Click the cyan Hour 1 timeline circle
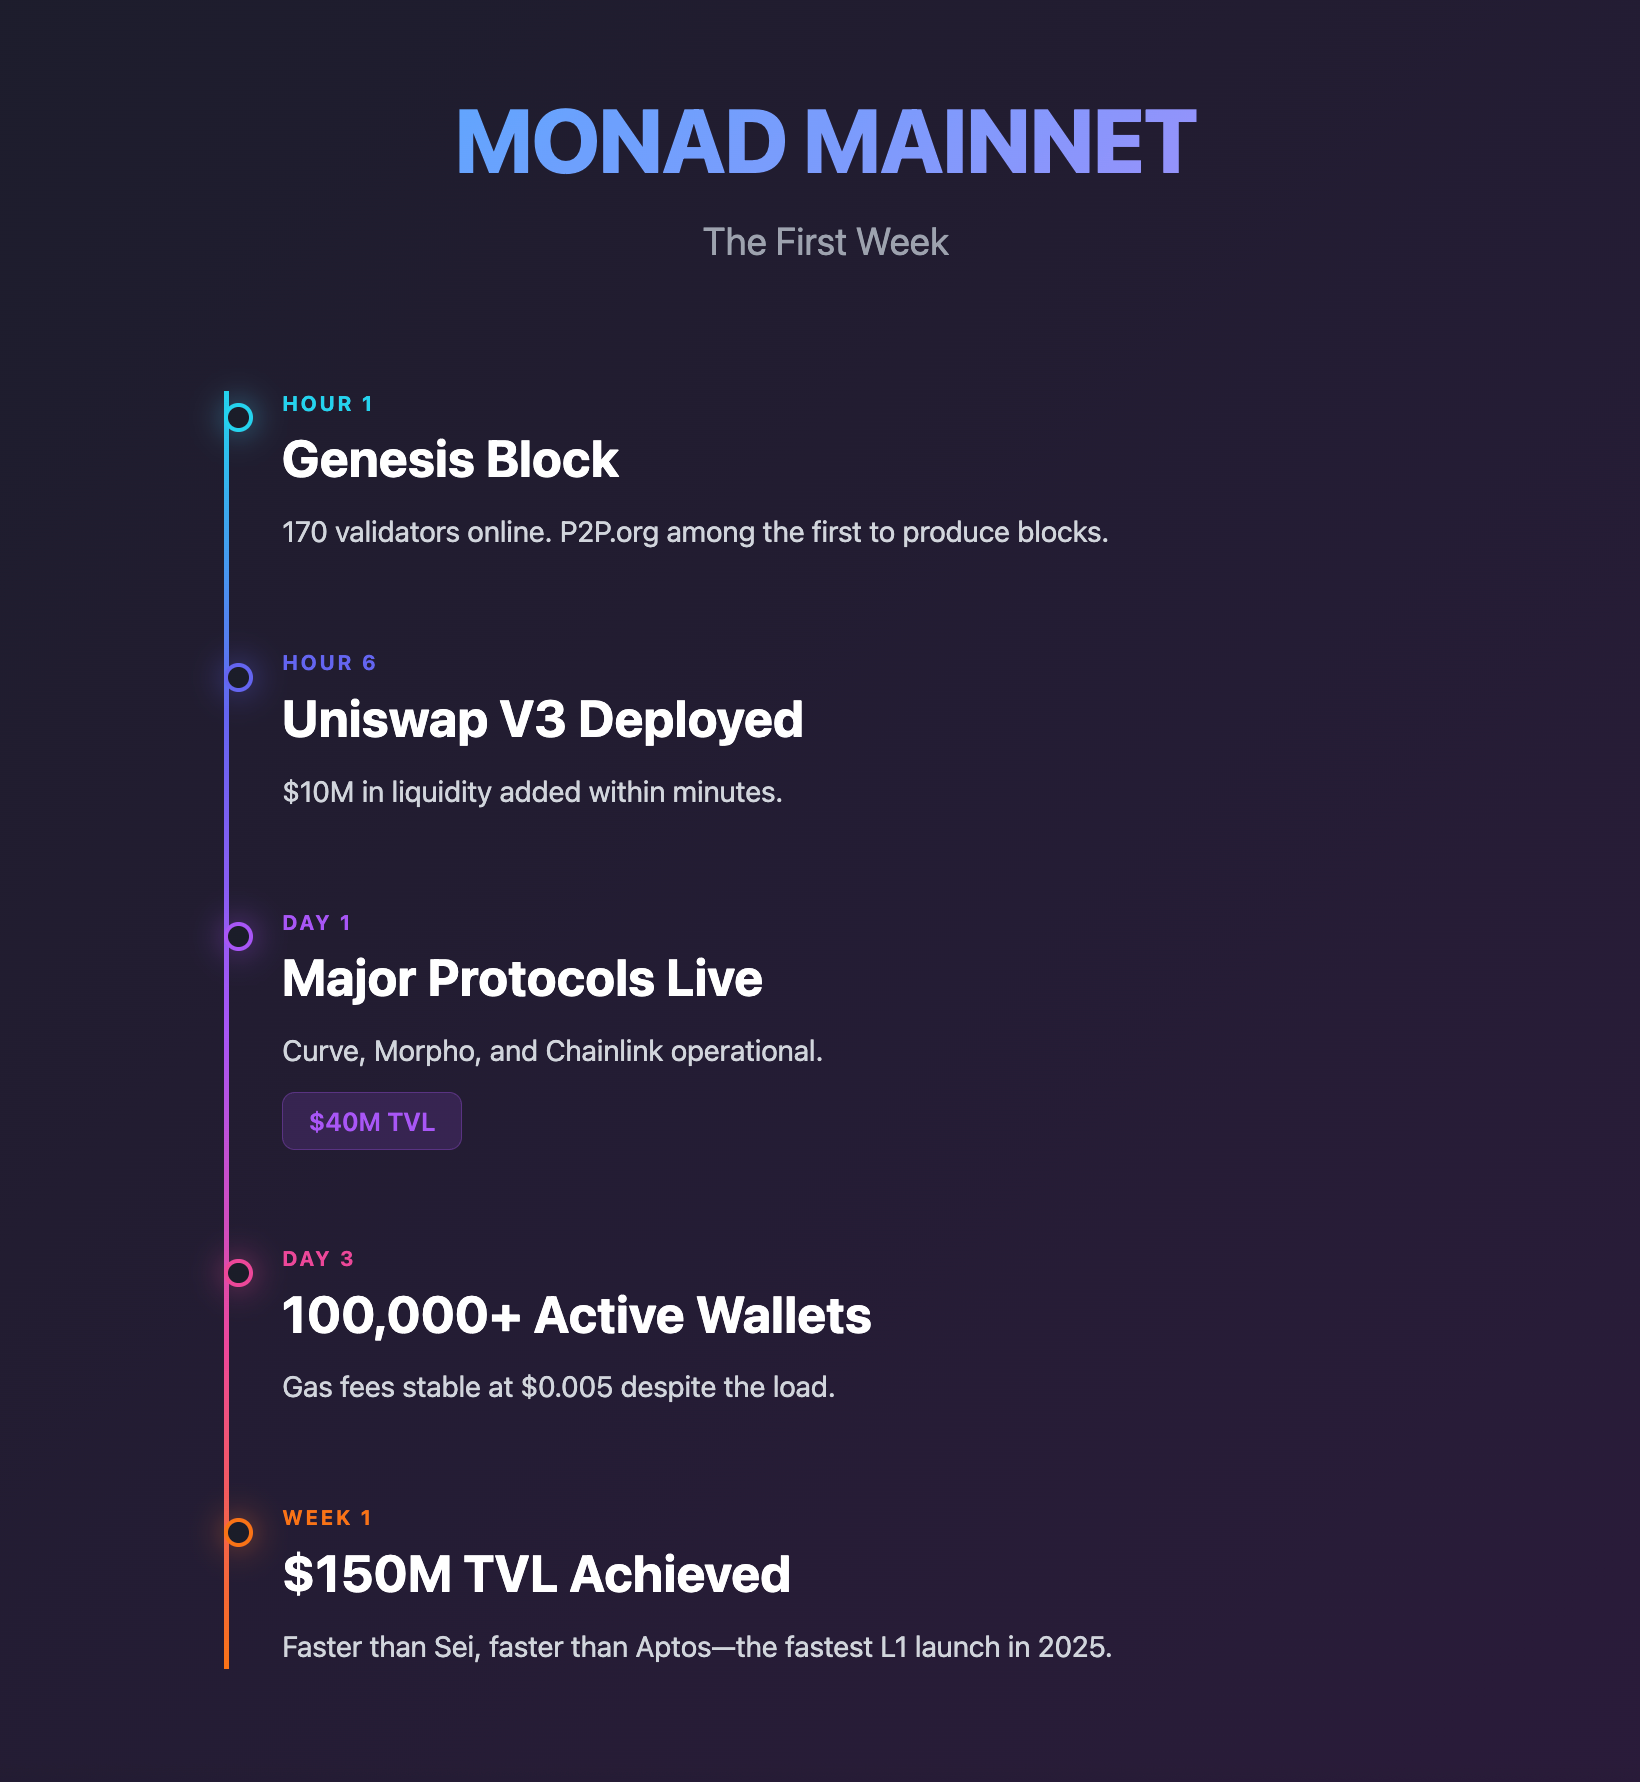 239,417
